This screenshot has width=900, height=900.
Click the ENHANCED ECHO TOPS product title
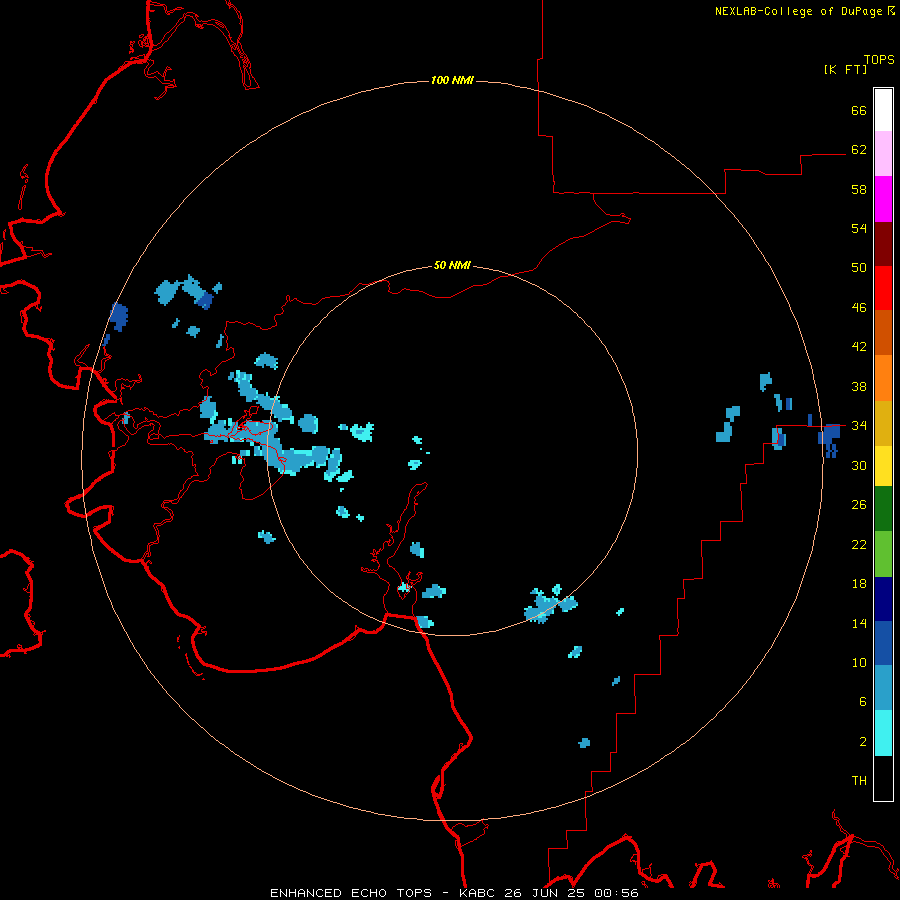pos(351,893)
